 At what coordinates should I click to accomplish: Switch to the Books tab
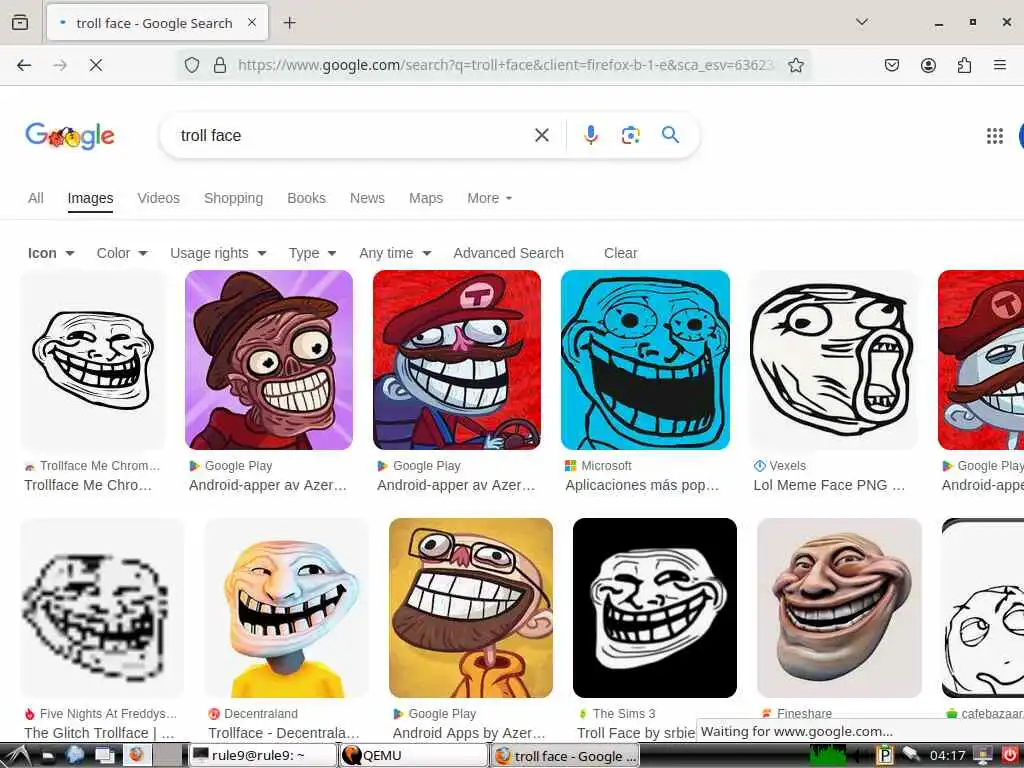click(306, 198)
